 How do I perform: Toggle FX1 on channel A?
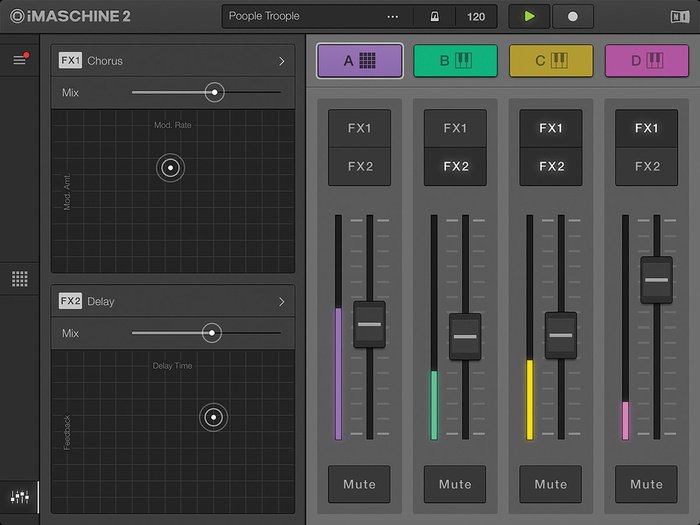coord(359,128)
